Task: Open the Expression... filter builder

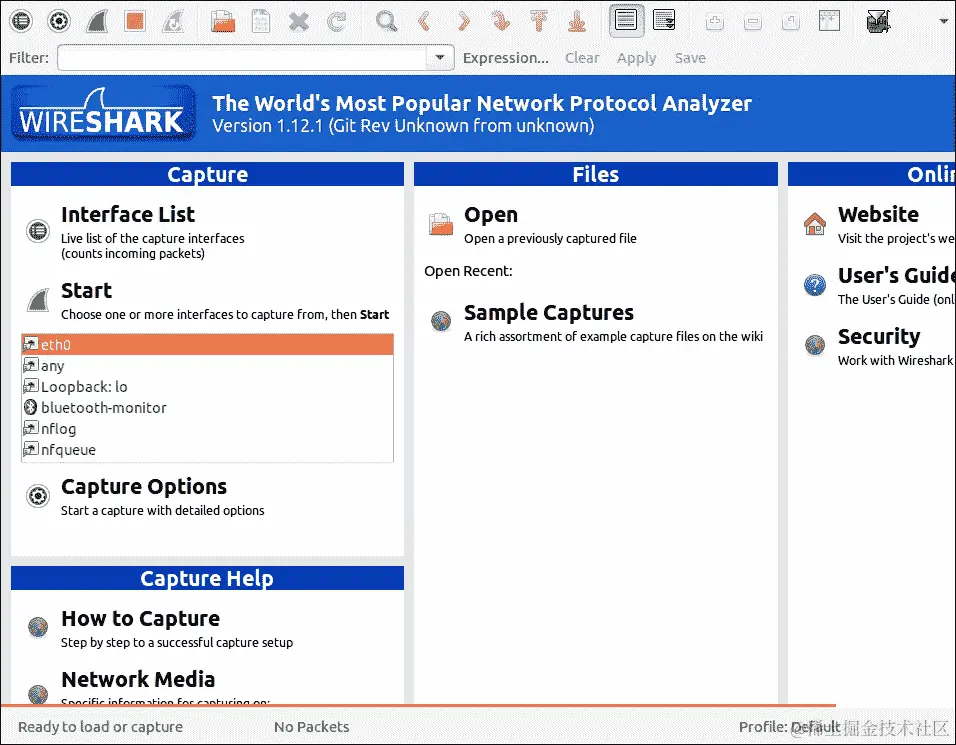Action: click(x=505, y=58)
